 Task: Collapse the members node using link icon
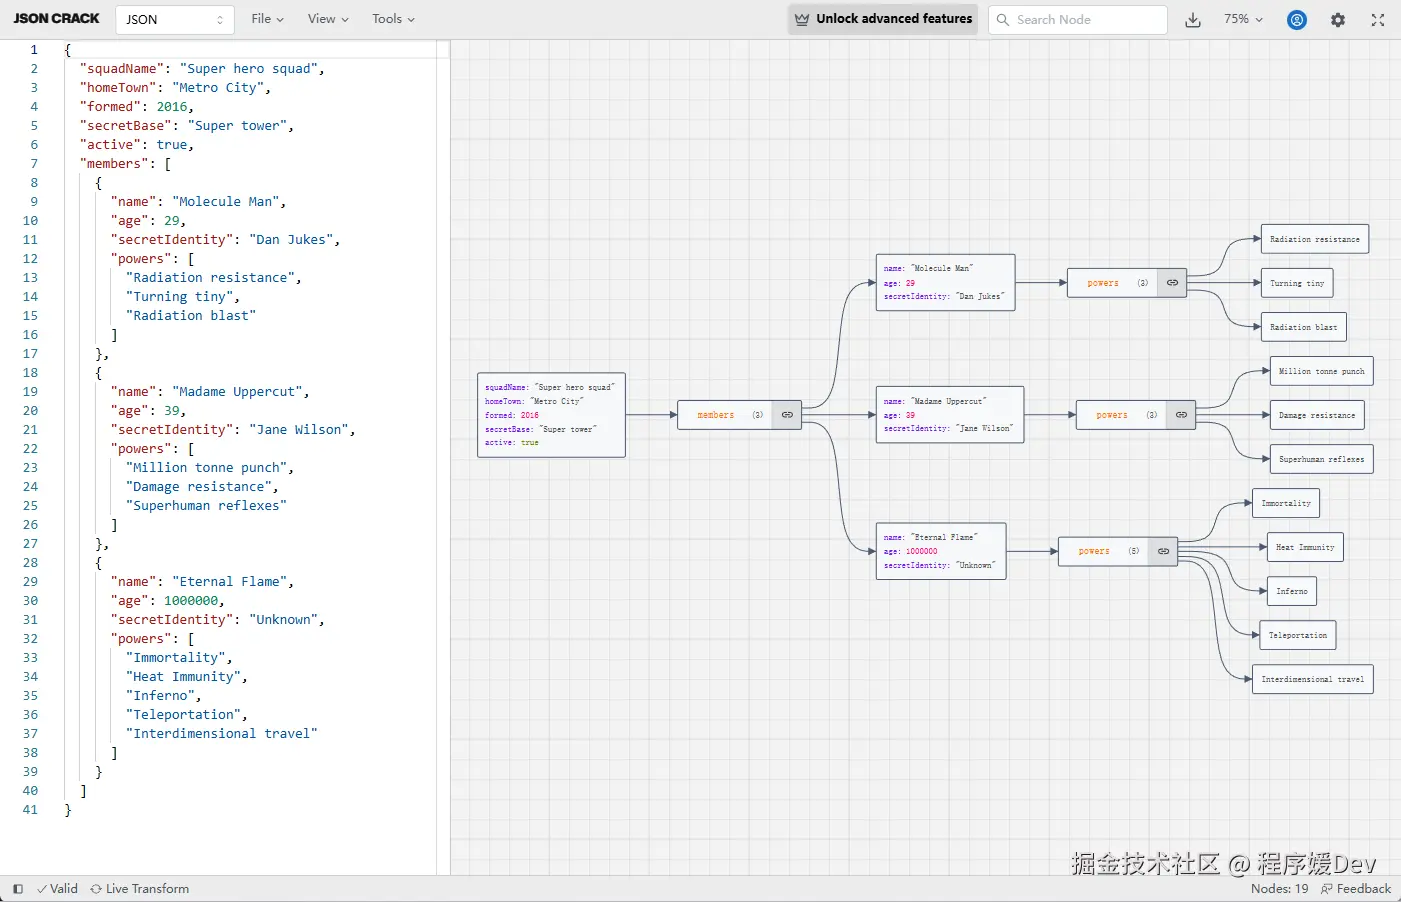pos(787,415)
